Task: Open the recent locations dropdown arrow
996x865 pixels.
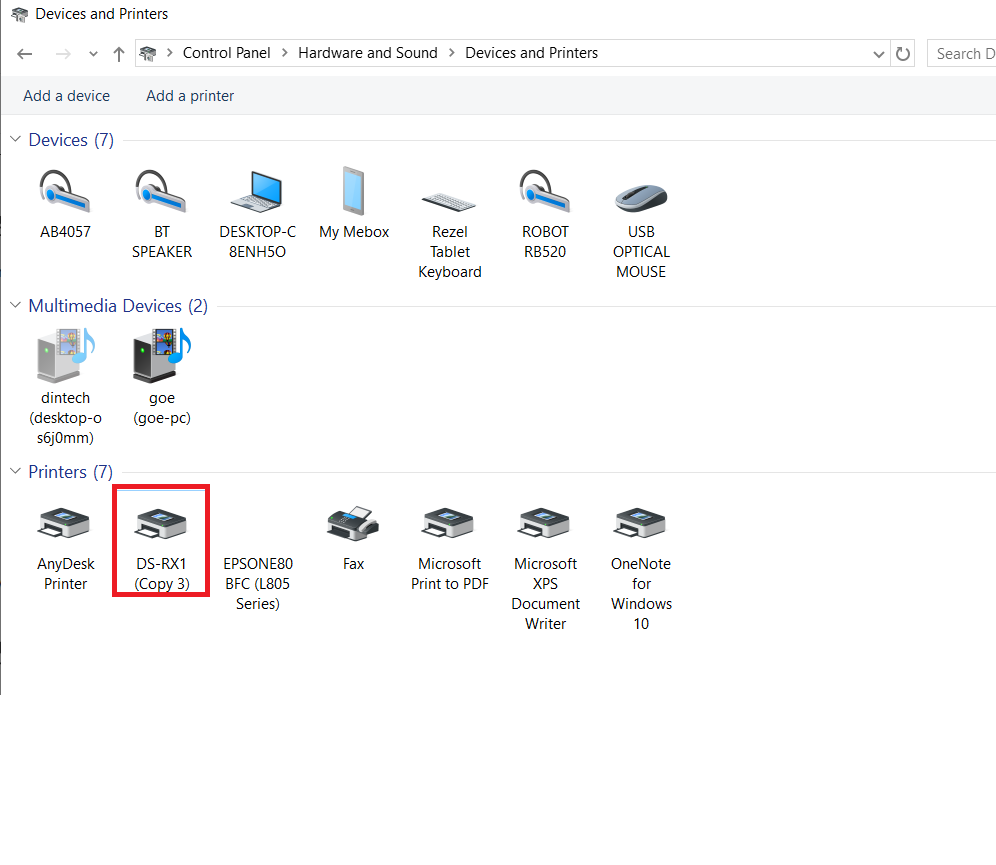Action: (93, 54)
